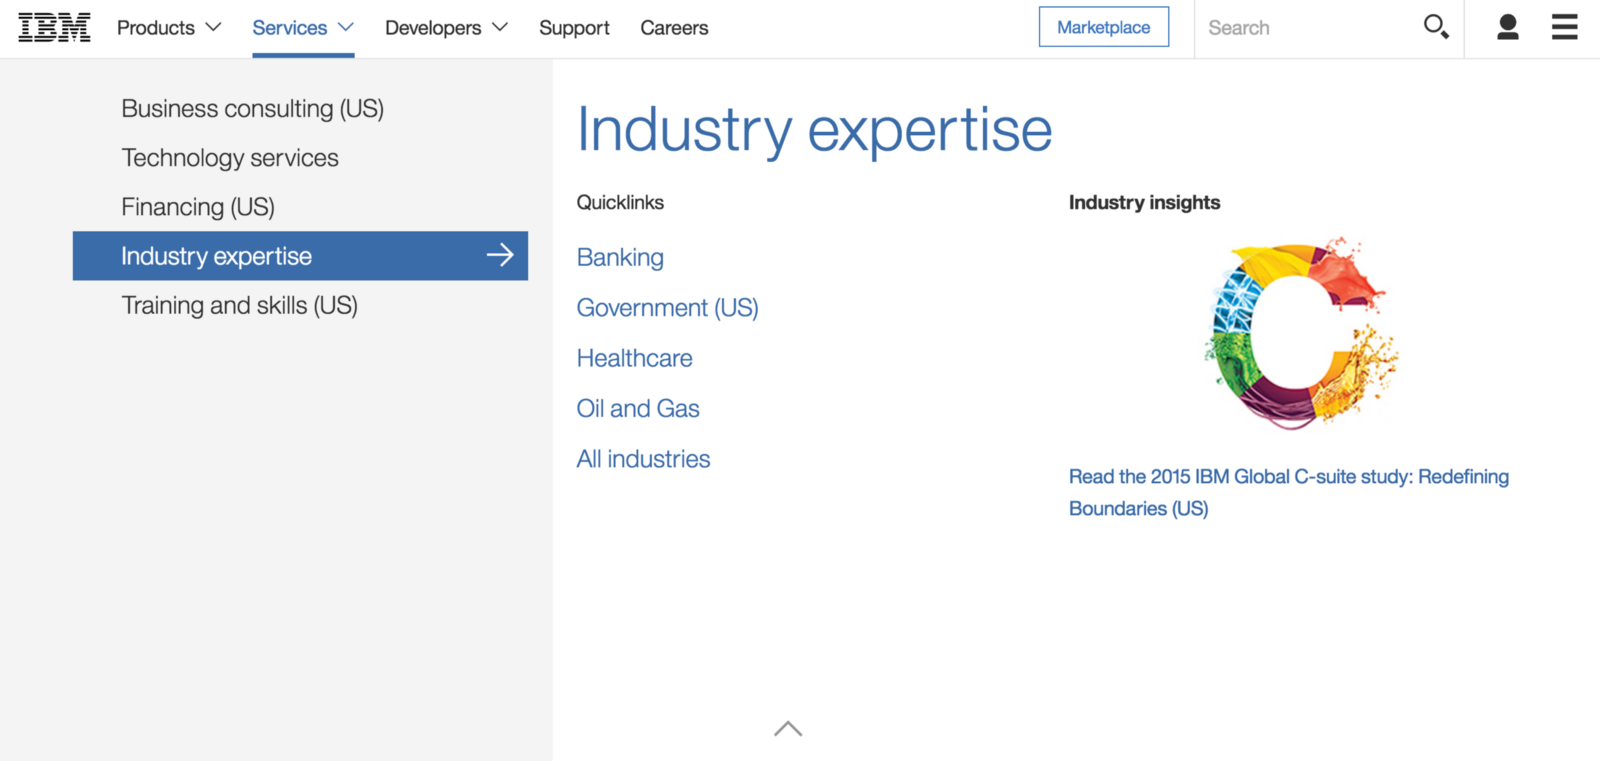Open the Support menu item
This screenshot has height=761, width=1600.
coord(574,28)
